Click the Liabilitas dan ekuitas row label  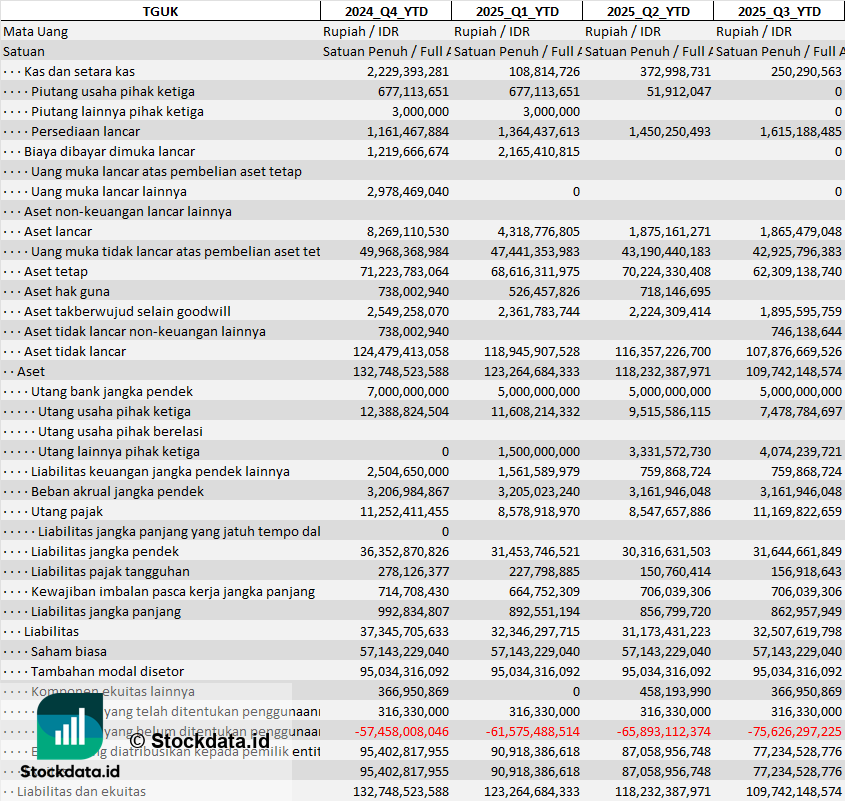81,791
